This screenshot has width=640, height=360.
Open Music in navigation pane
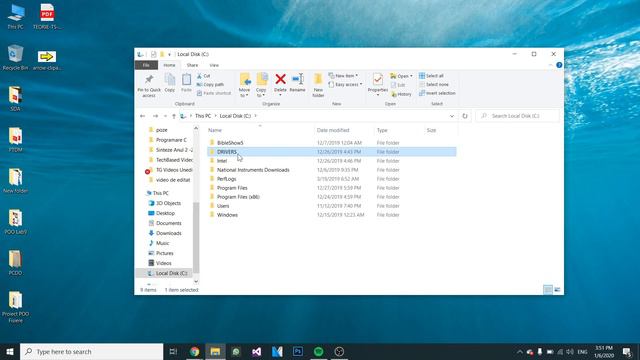point(162,243)
